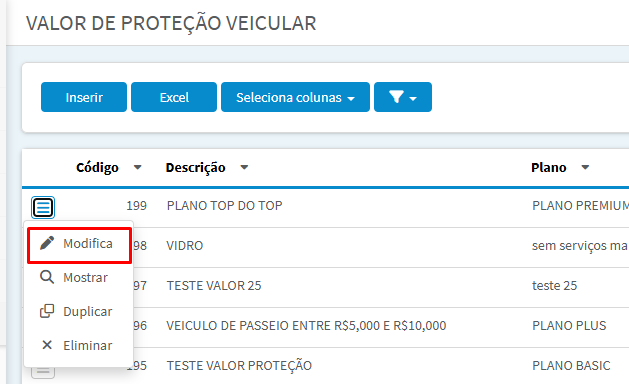This screenshot has height=384, width=629.
Task: Click the magnifier icon next to Mostrar
Action: tap(47, 277)
